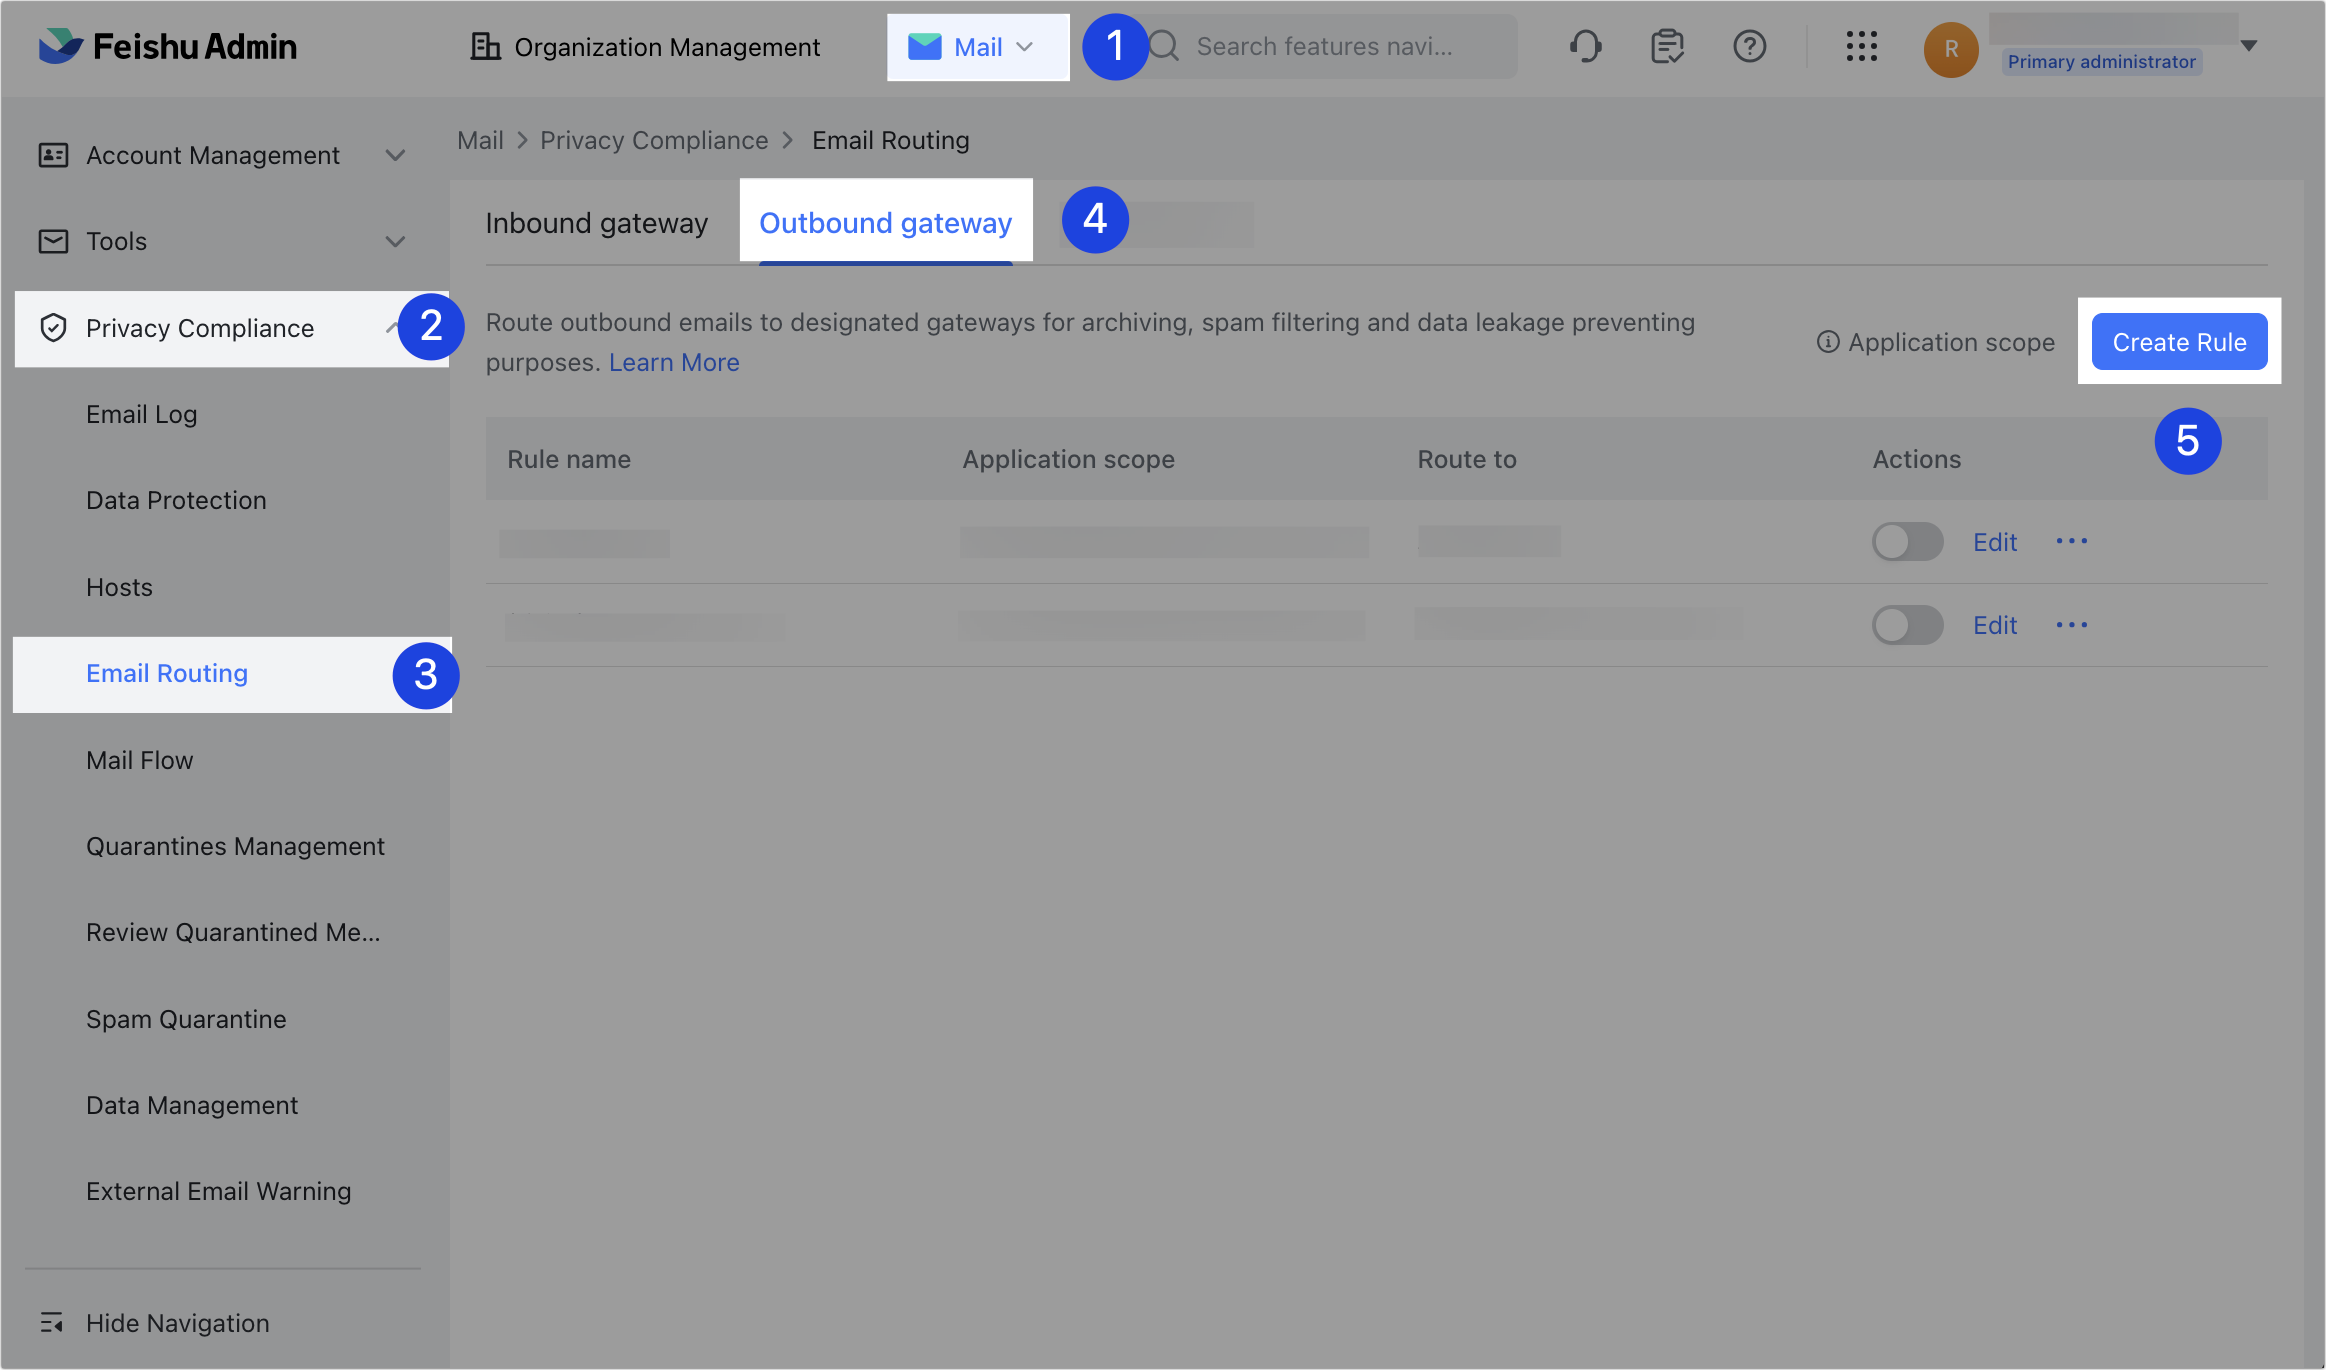Expand the Mail dropdown in the header
This screenshot has width=2326, height=1370.
point(1024,46)
